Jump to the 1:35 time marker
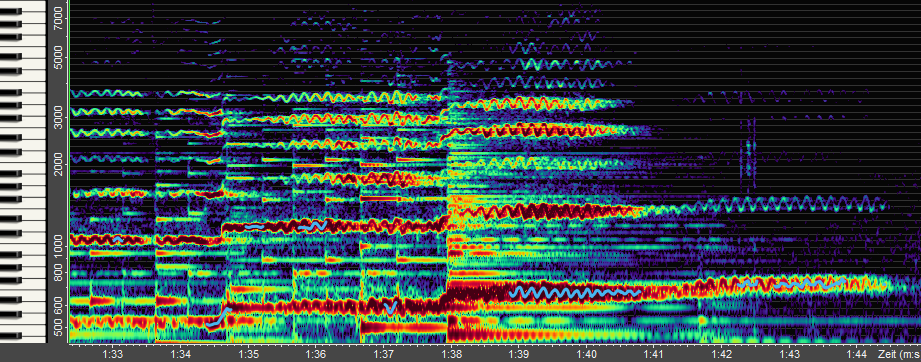 248,355
